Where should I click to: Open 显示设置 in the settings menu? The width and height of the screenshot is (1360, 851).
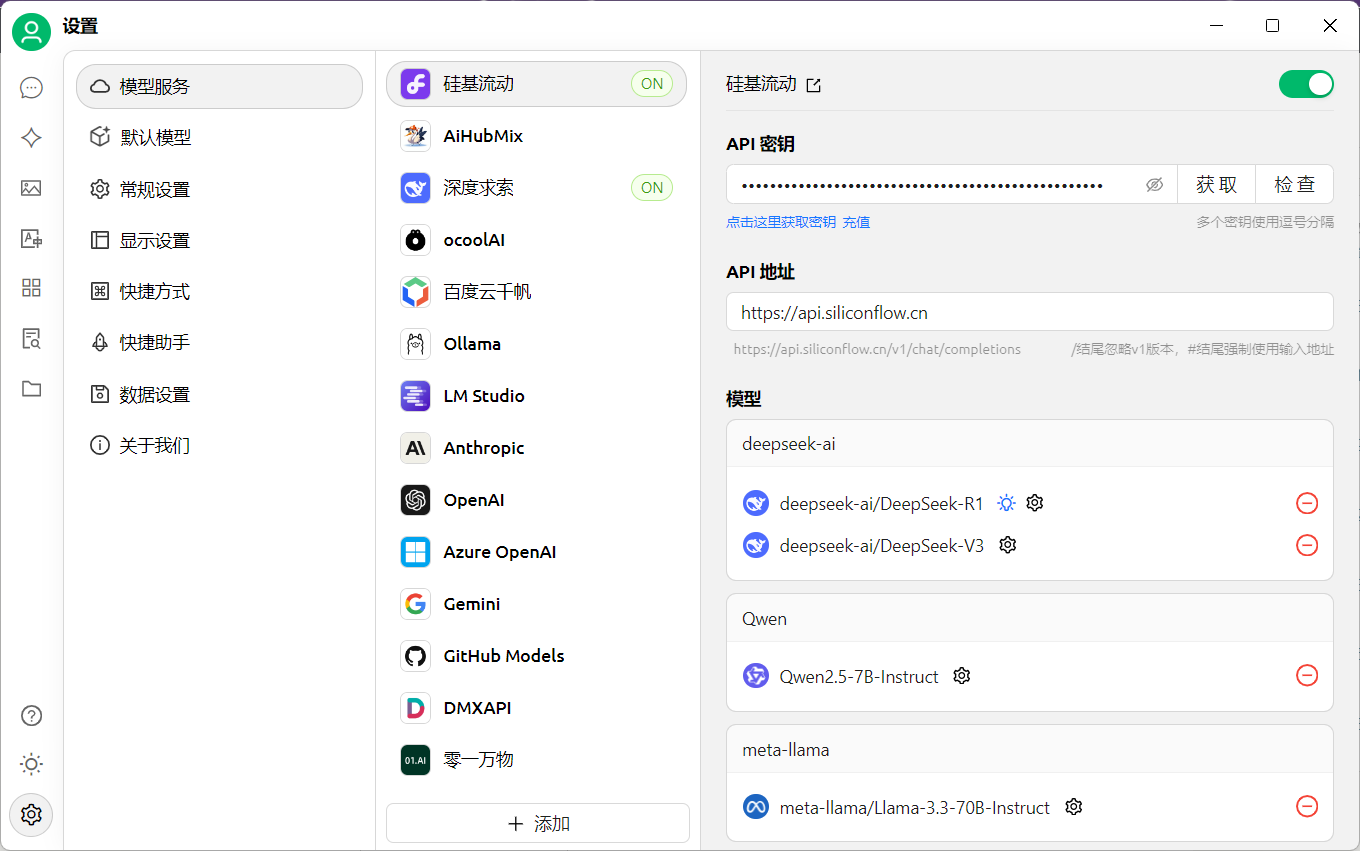click(219, 240)
